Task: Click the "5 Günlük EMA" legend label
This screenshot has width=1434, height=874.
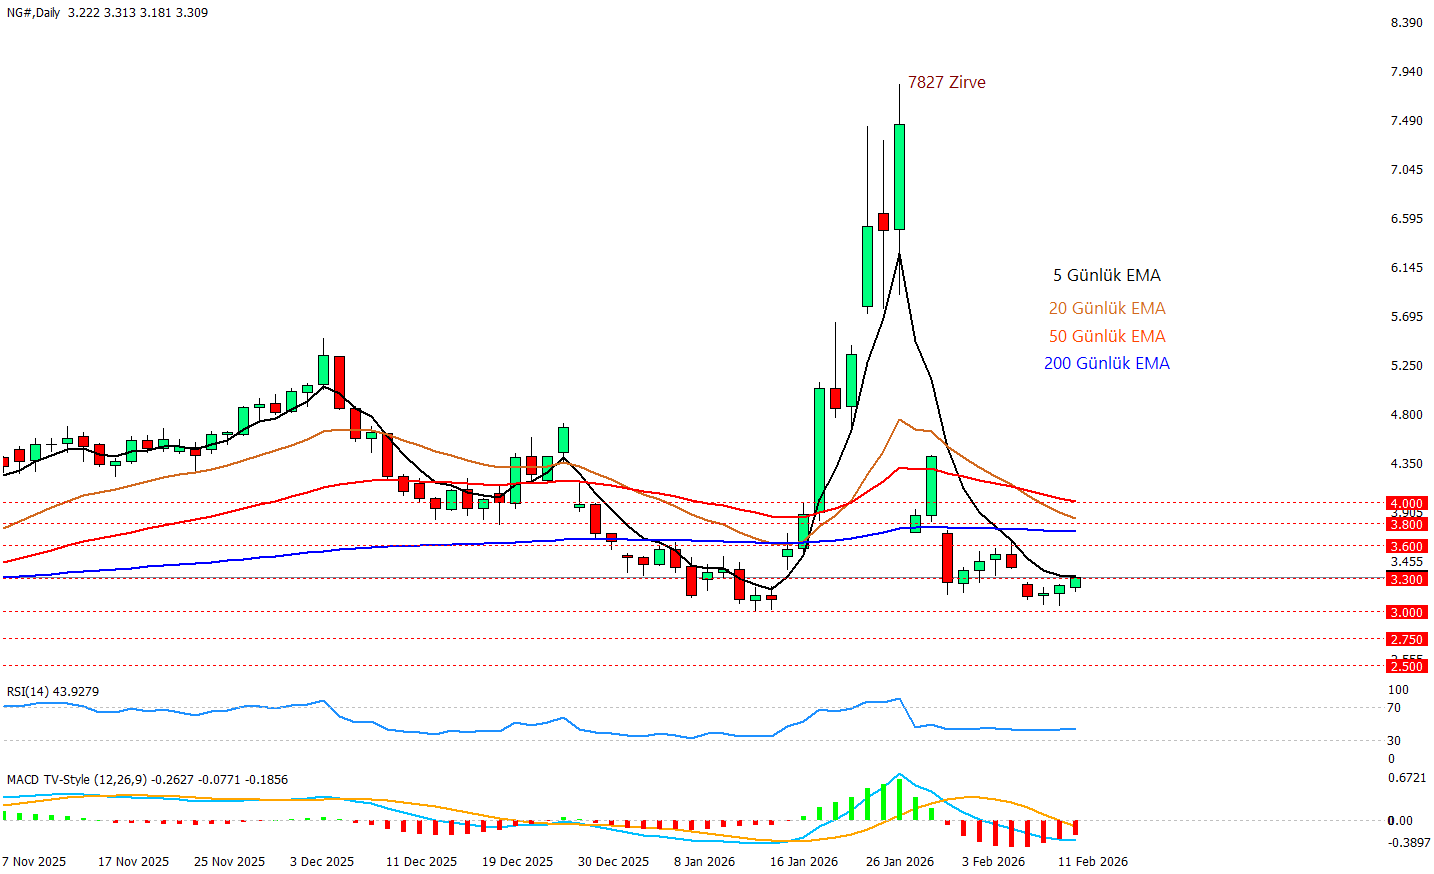Action: [x=1106, y=275]
